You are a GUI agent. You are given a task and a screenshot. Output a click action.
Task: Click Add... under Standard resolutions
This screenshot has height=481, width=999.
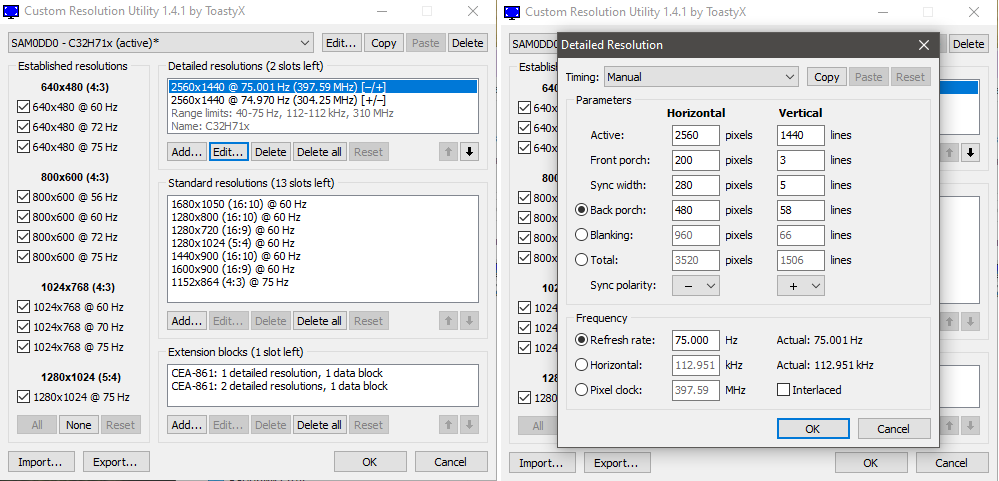[187, 321]
